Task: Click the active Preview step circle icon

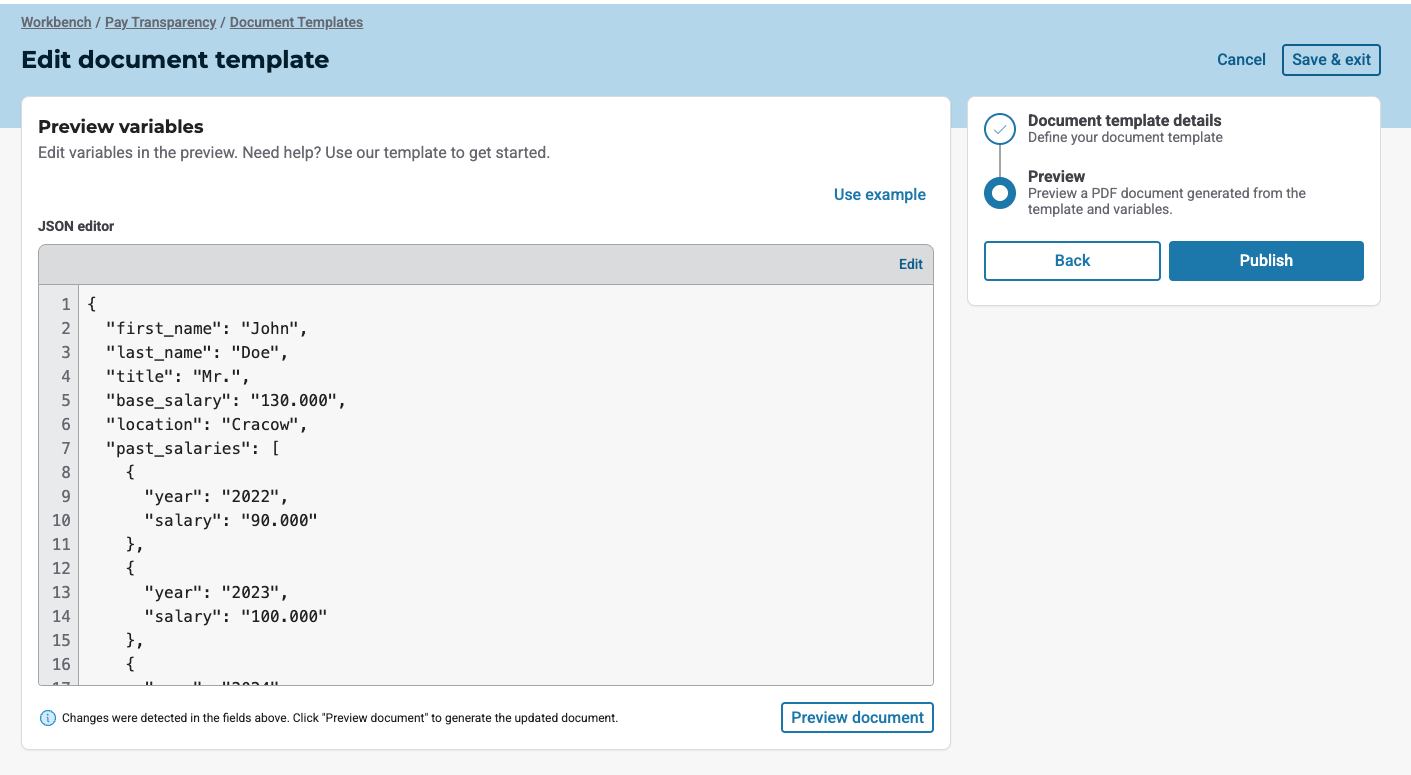Action: tap(1000, 192)
